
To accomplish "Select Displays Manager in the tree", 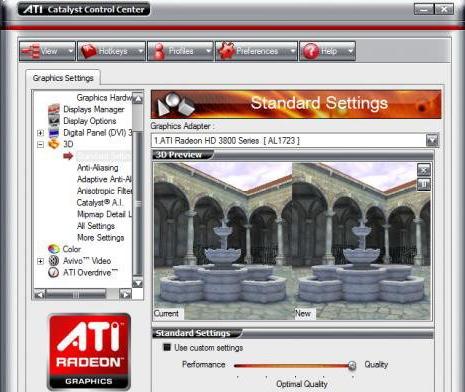I will click(94, 109).
